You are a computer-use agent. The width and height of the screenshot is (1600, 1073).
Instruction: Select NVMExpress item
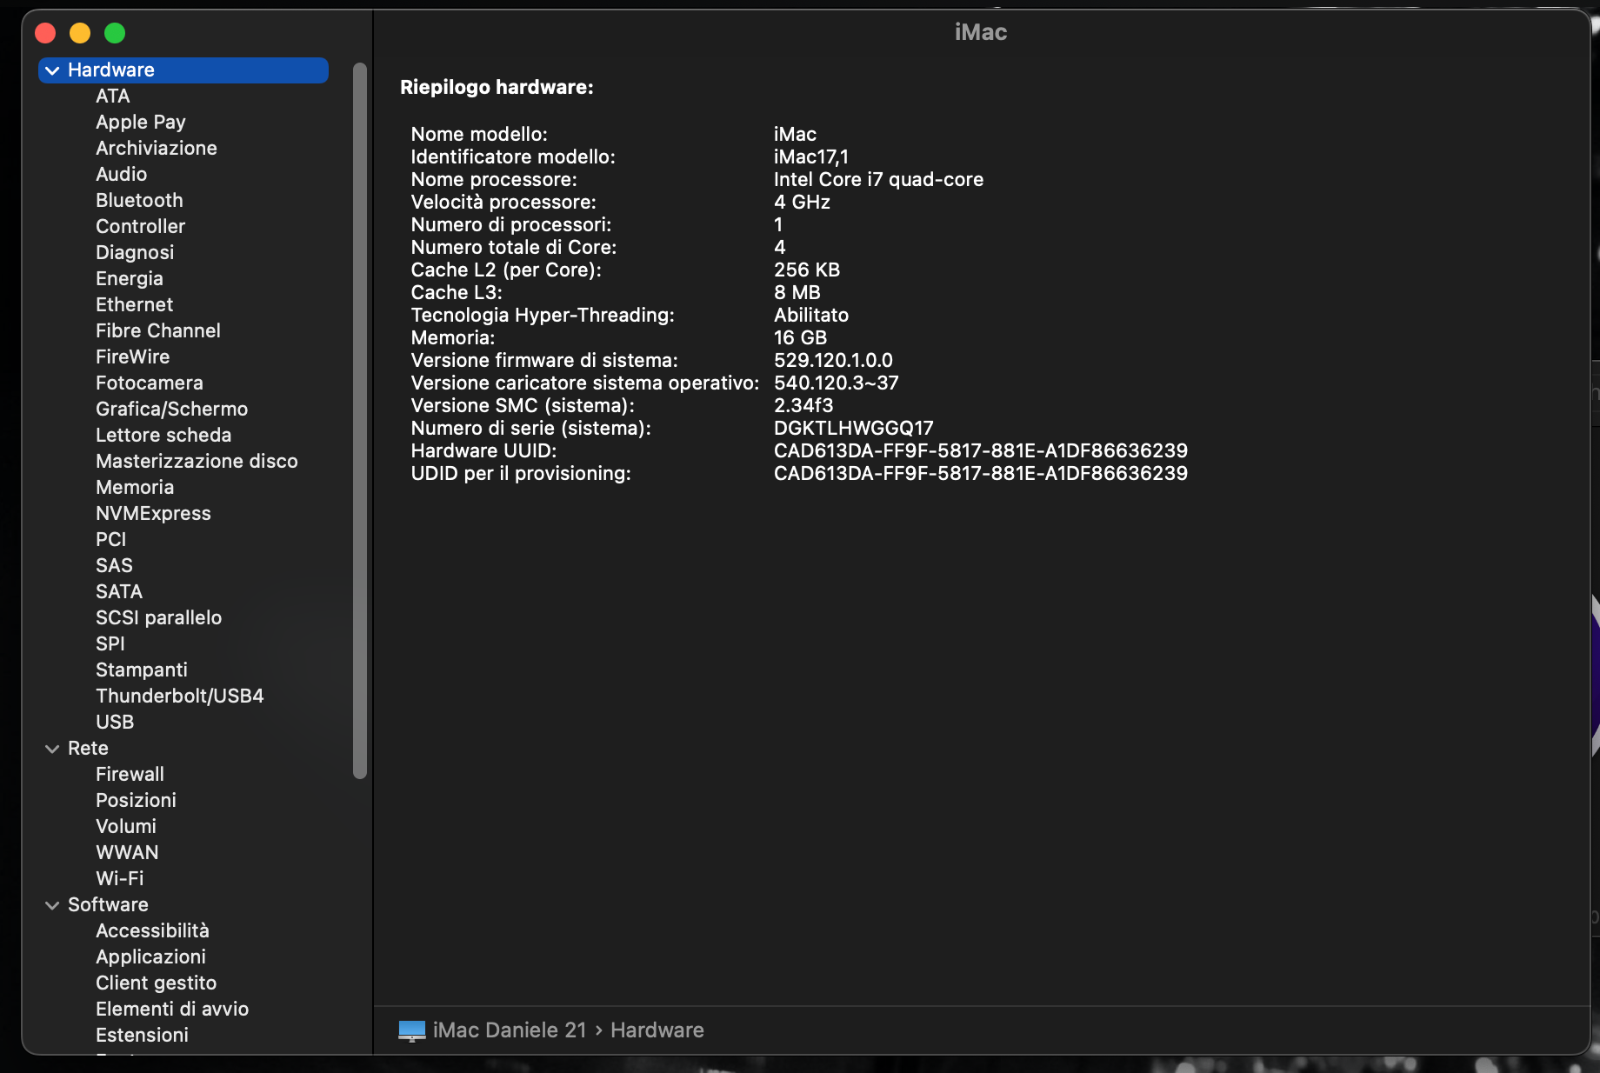click(x=153, y=513)
